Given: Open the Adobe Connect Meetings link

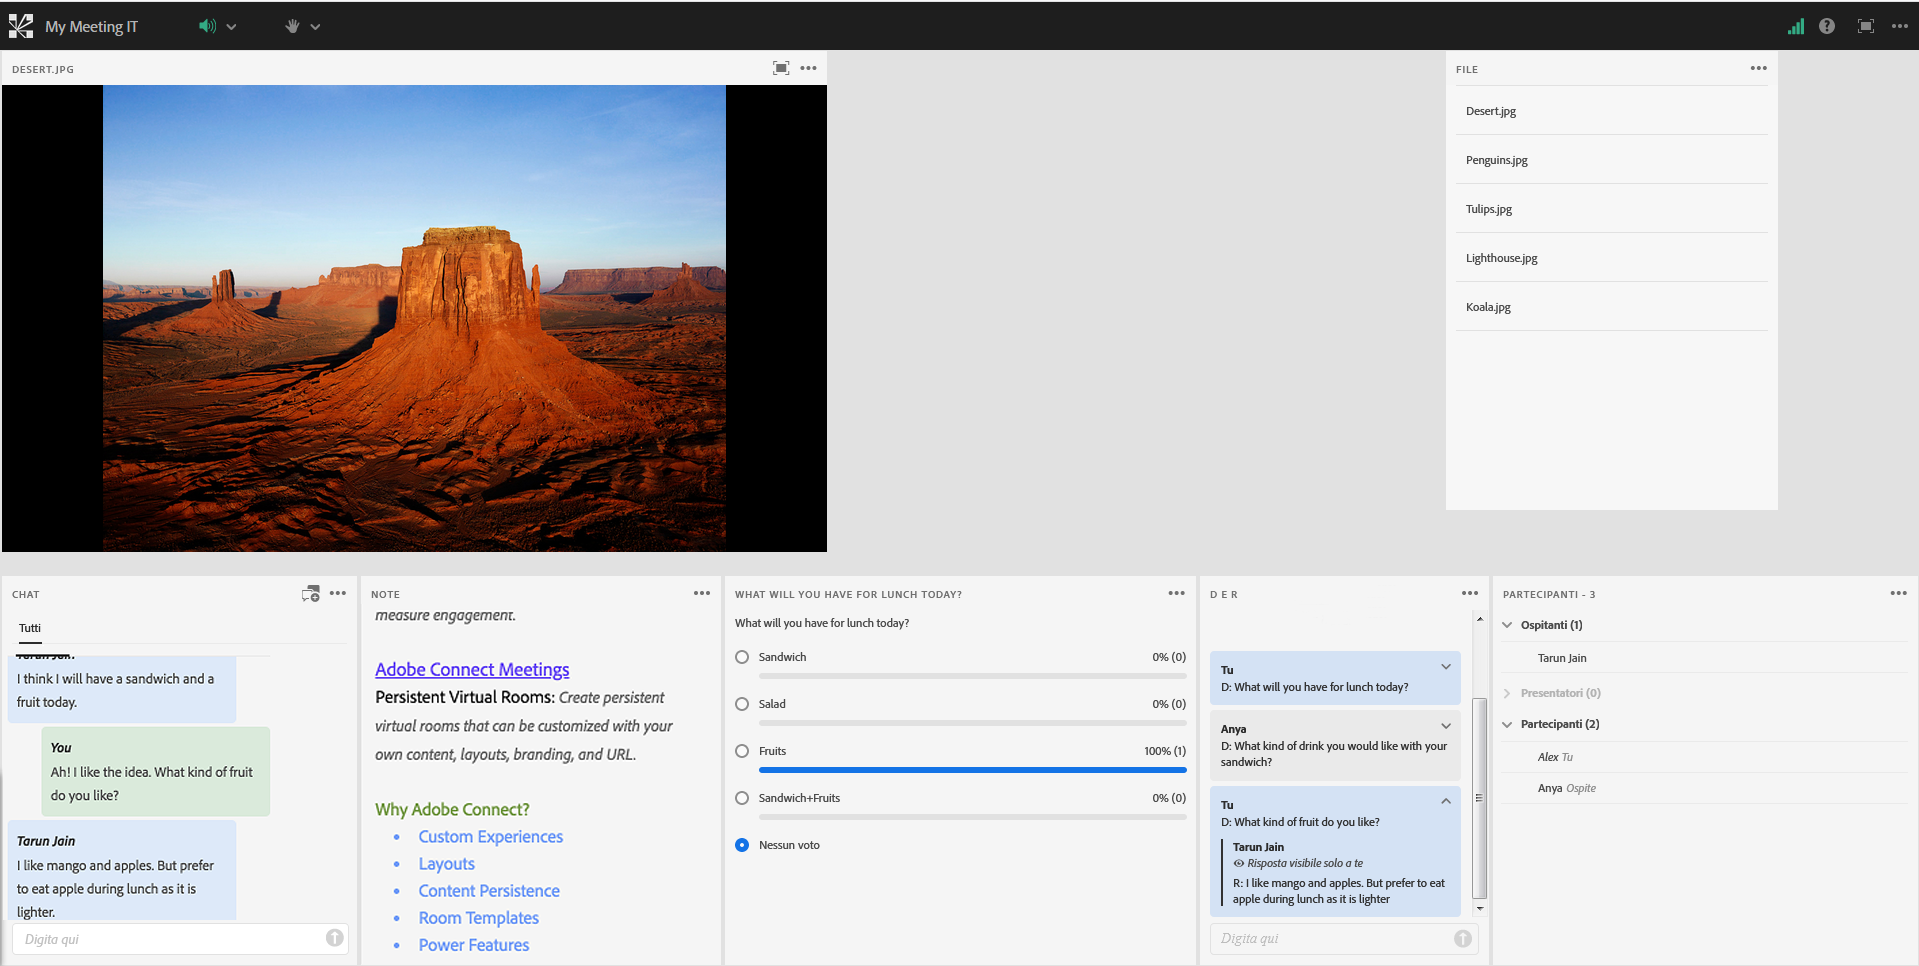Looking at the screenshot, I should (x=472, y=669).
